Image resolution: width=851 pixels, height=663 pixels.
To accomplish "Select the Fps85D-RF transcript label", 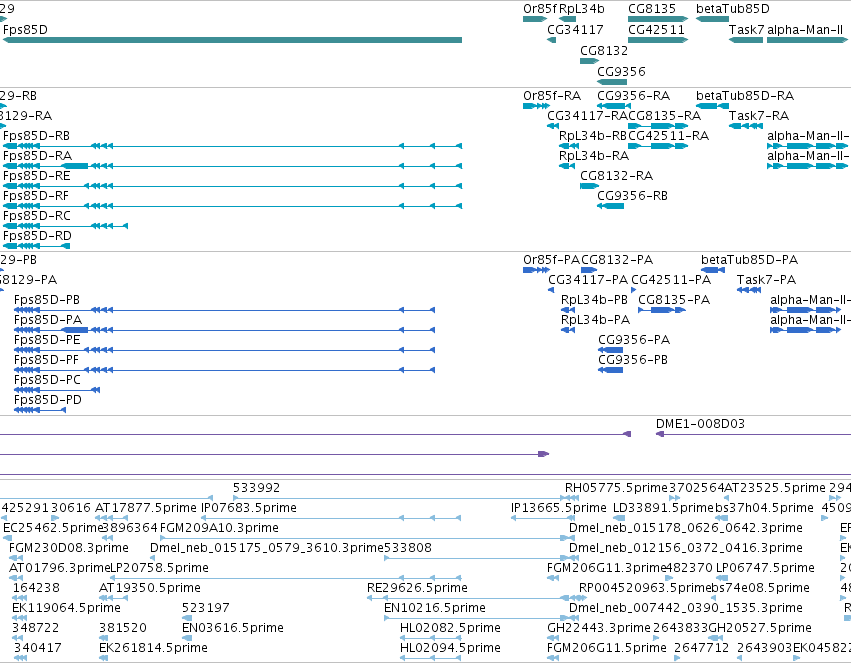I will pyautogui.click(x=36, y=196).
